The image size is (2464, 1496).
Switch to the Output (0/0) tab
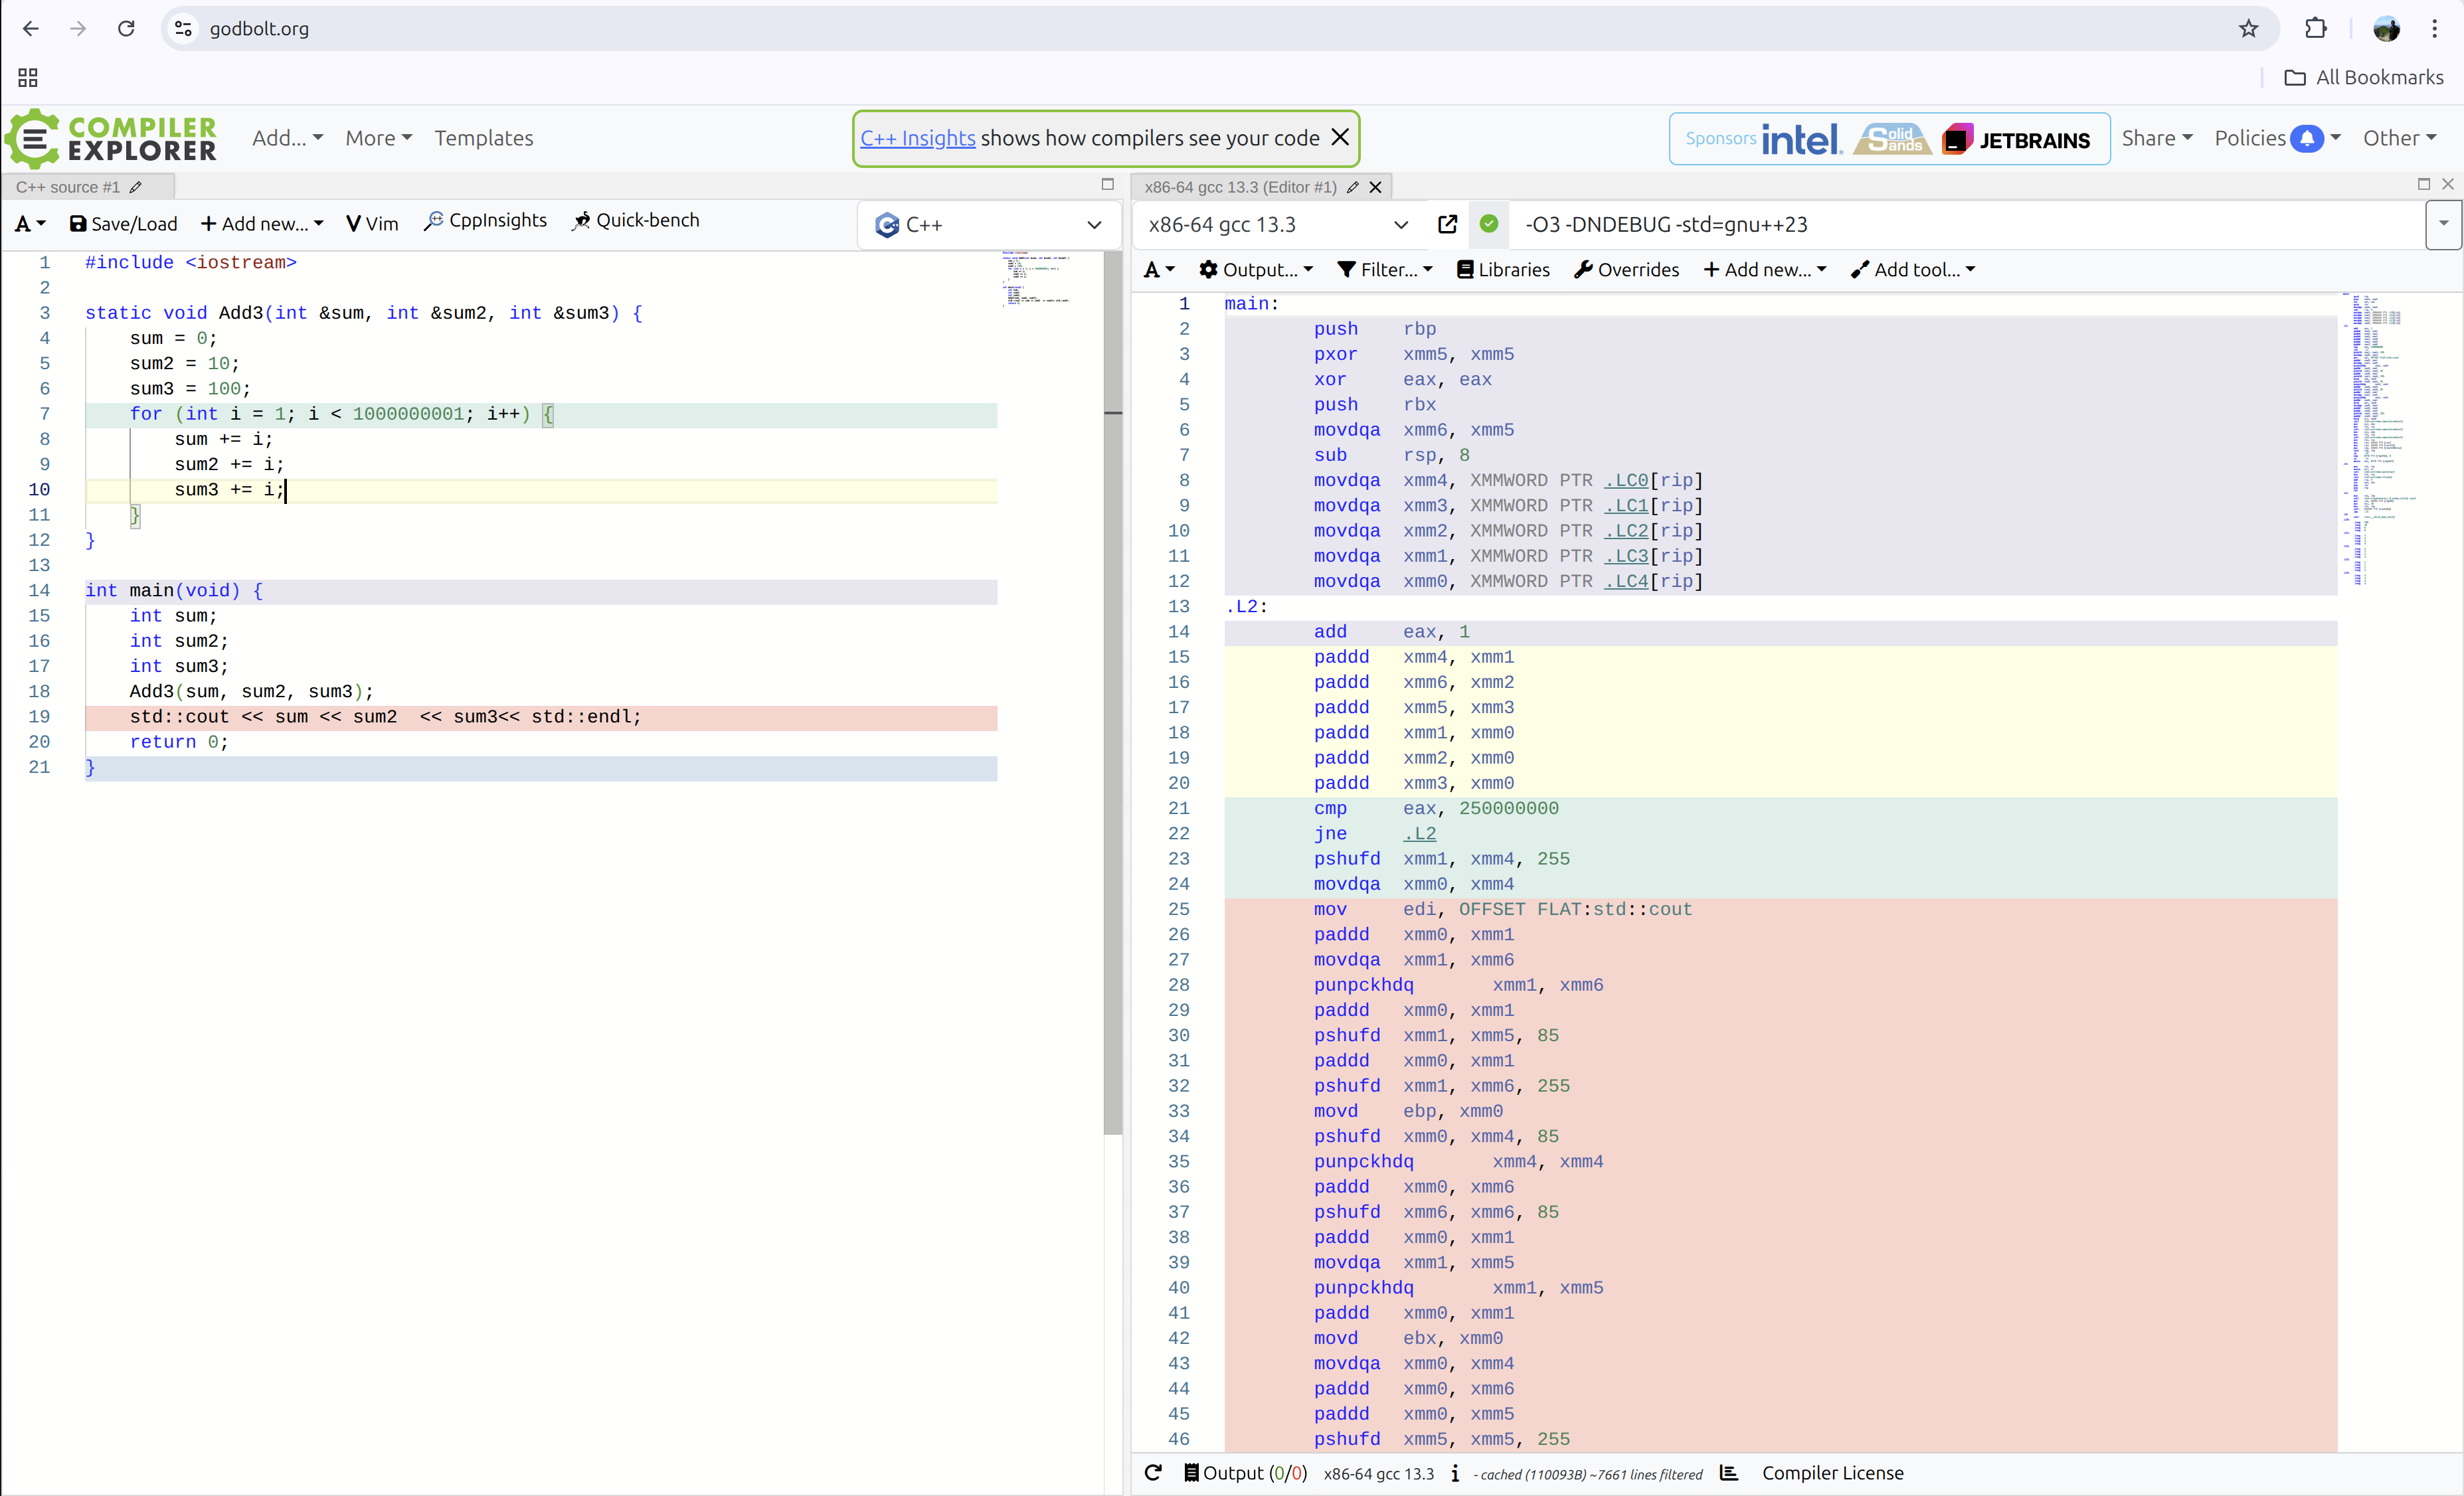click(x=1245, y=1473)
